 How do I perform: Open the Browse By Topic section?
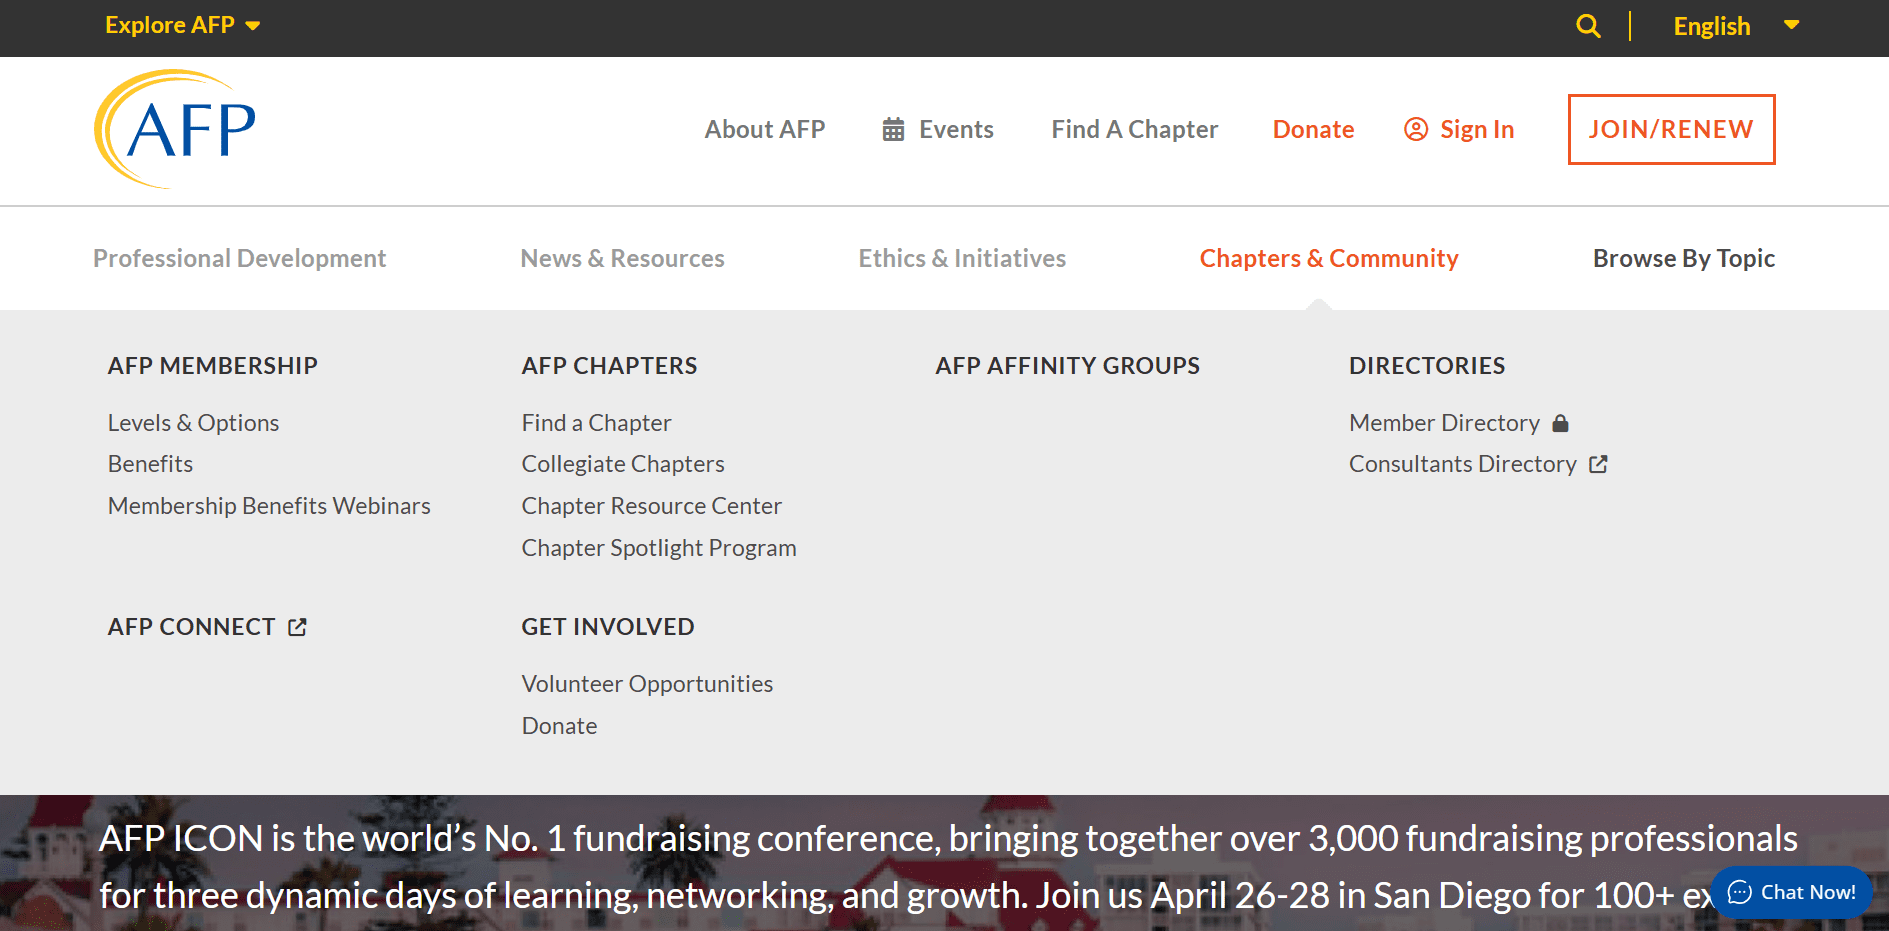click(1683, 258)
